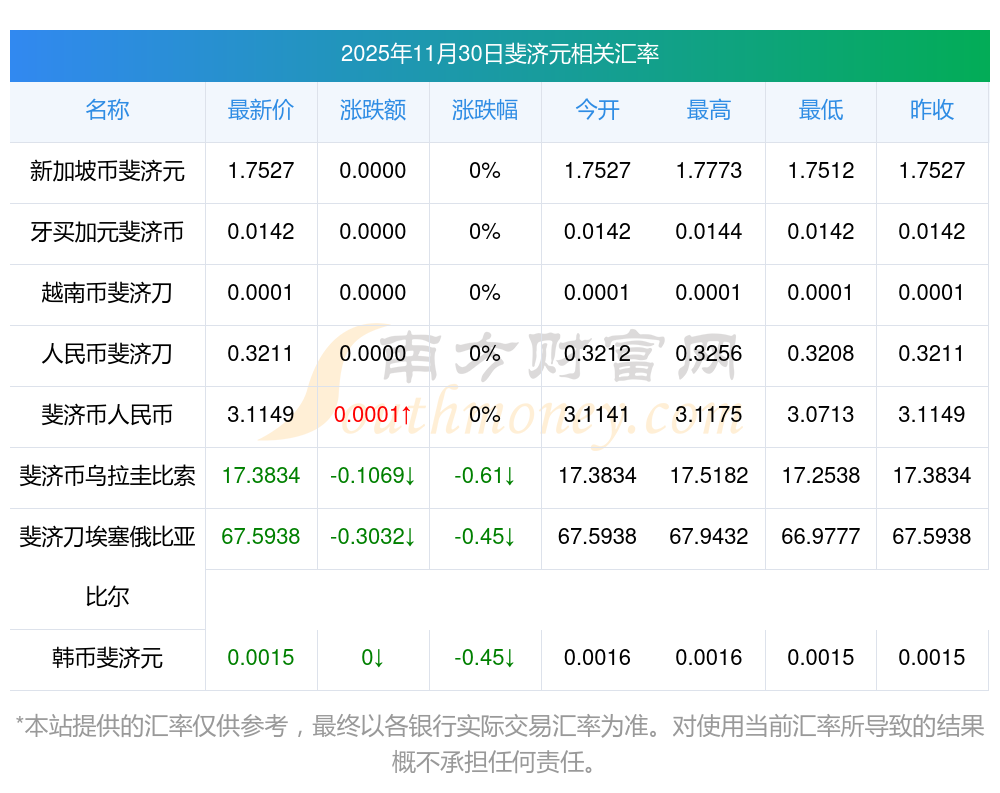Select the red change value 0.0001↑
The height and width of the screenshot is (793, 1000).
pyautogui.click(x=373, y=414)
